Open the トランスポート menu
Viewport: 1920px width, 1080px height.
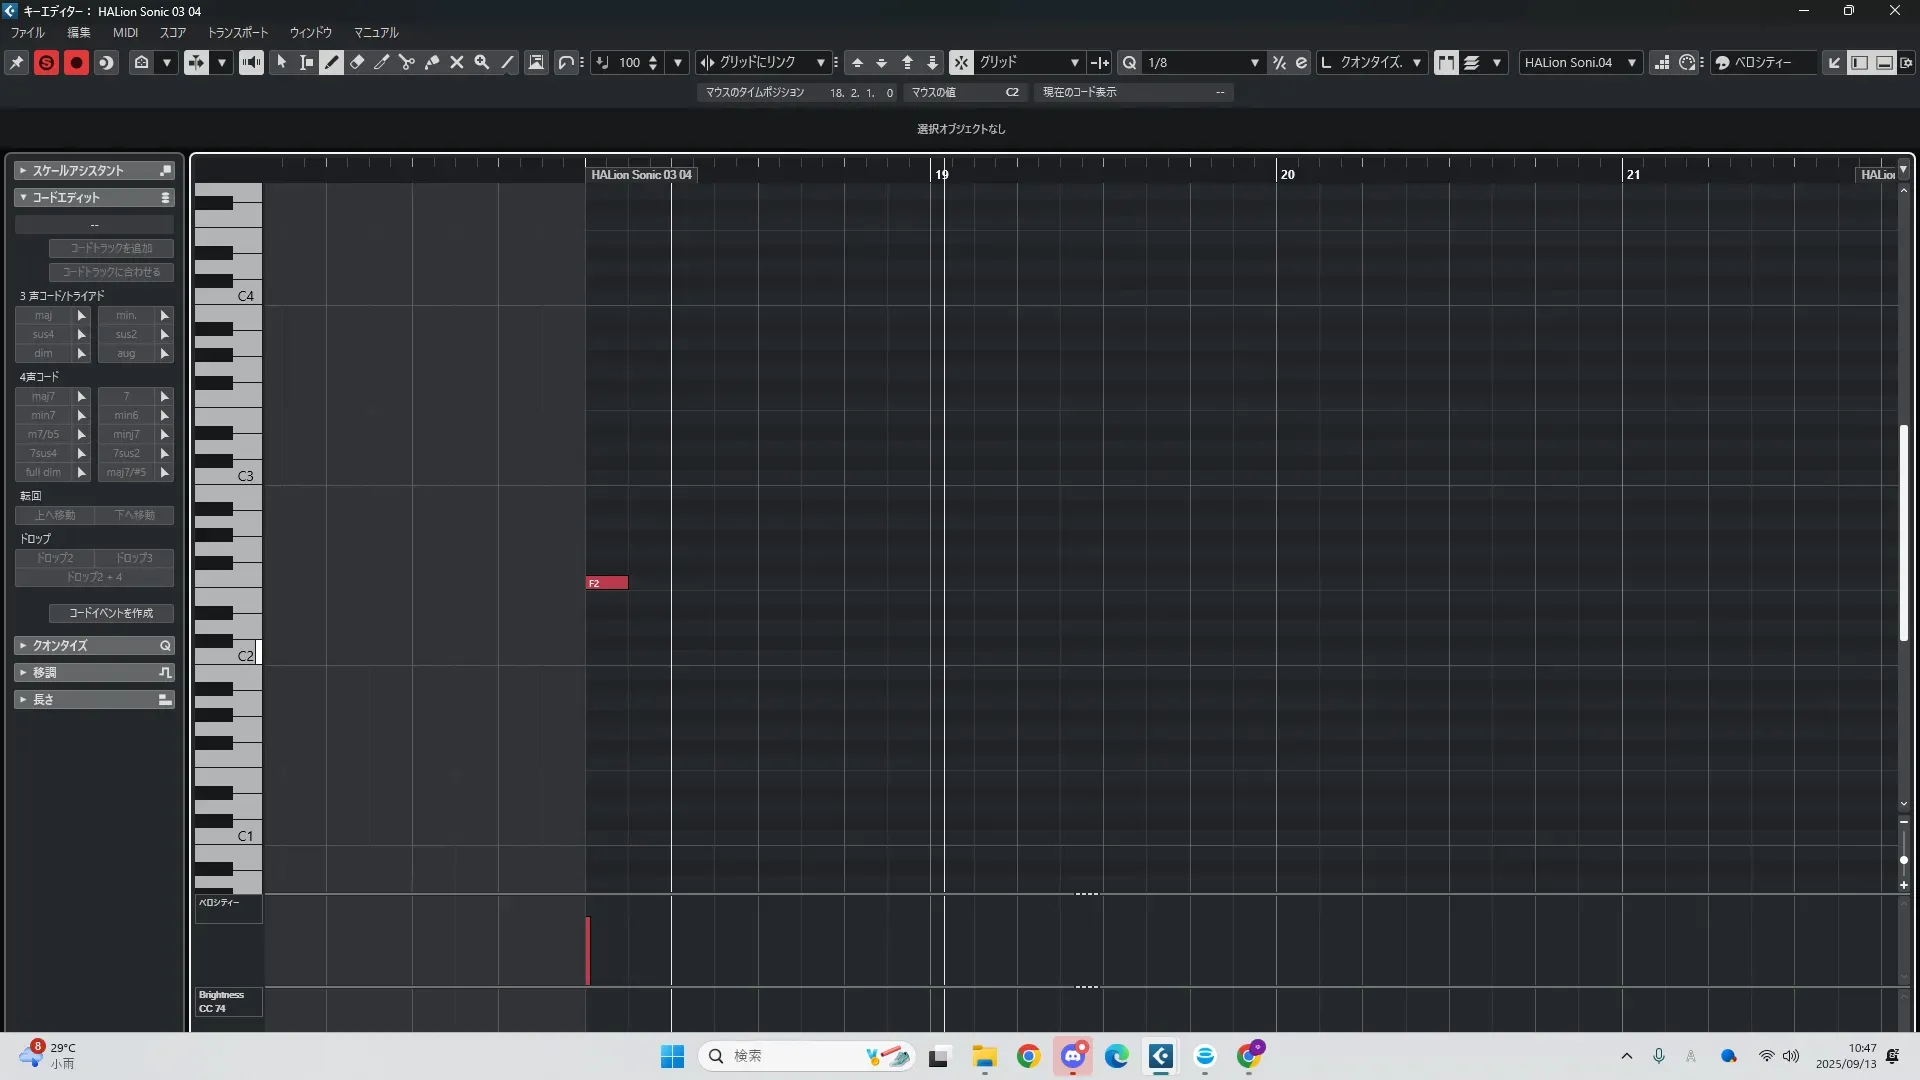click(x=238, y=33)
